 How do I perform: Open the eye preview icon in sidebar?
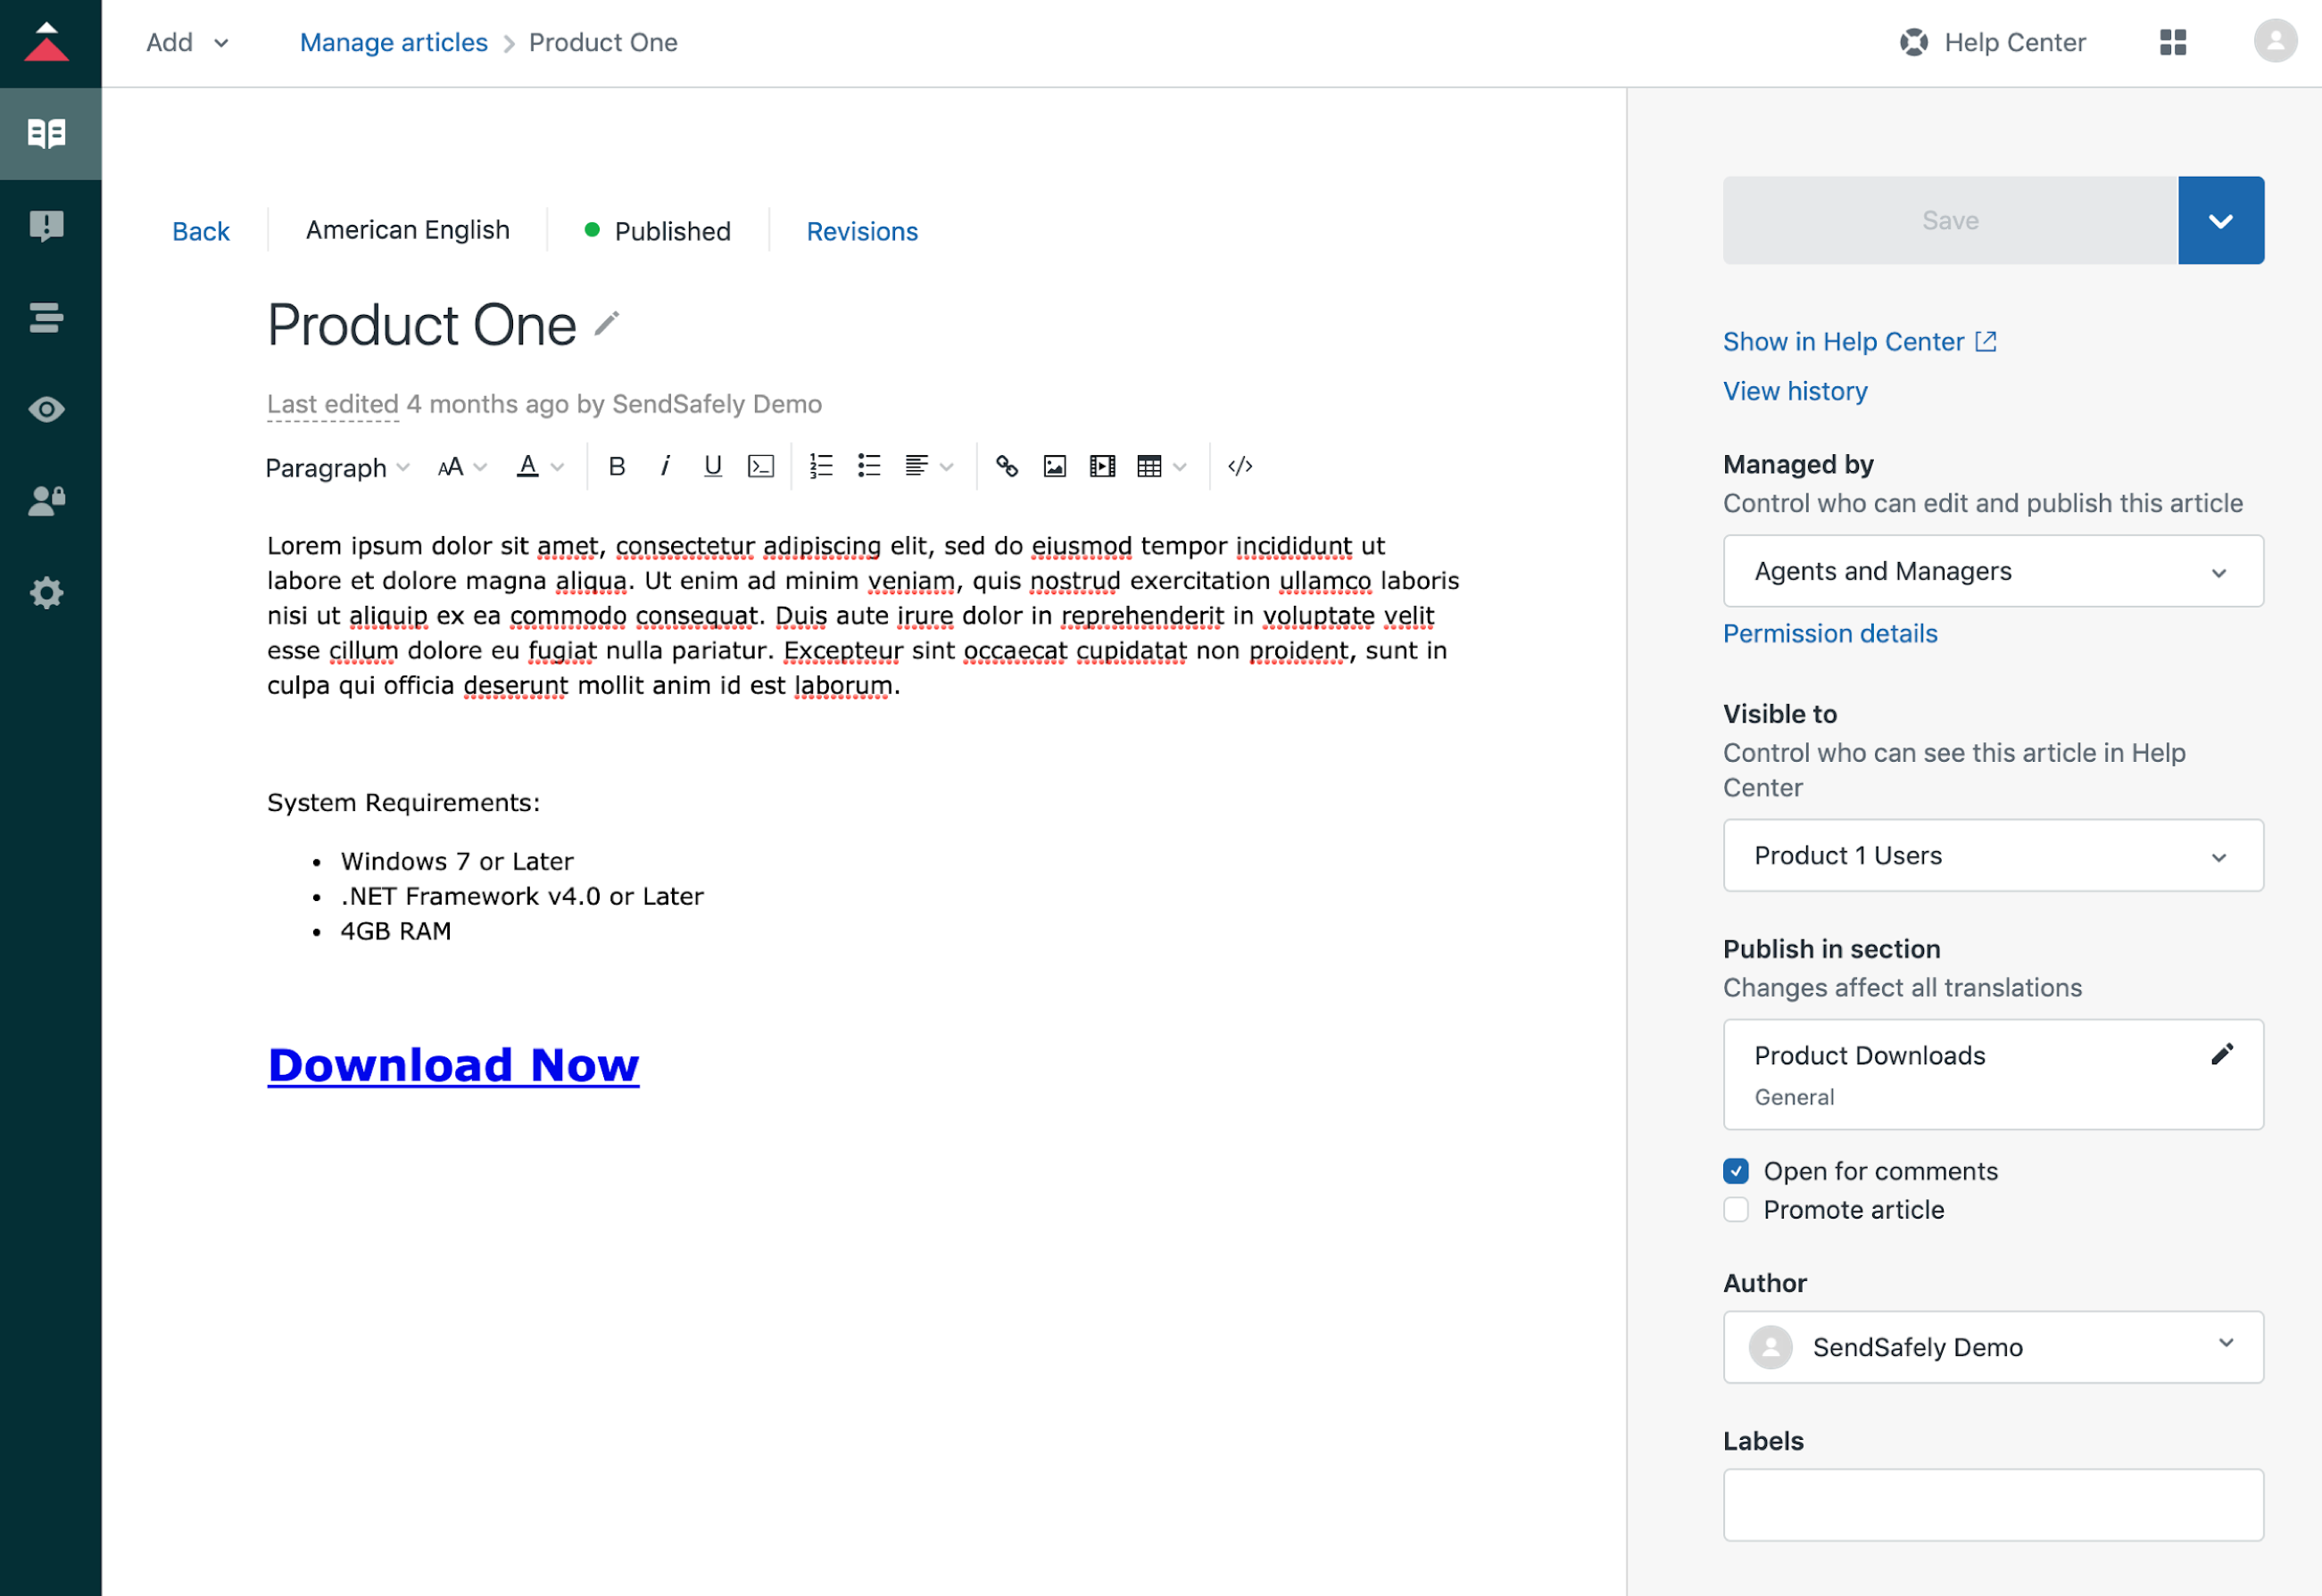pyautogui.click(x=47, y=409)
